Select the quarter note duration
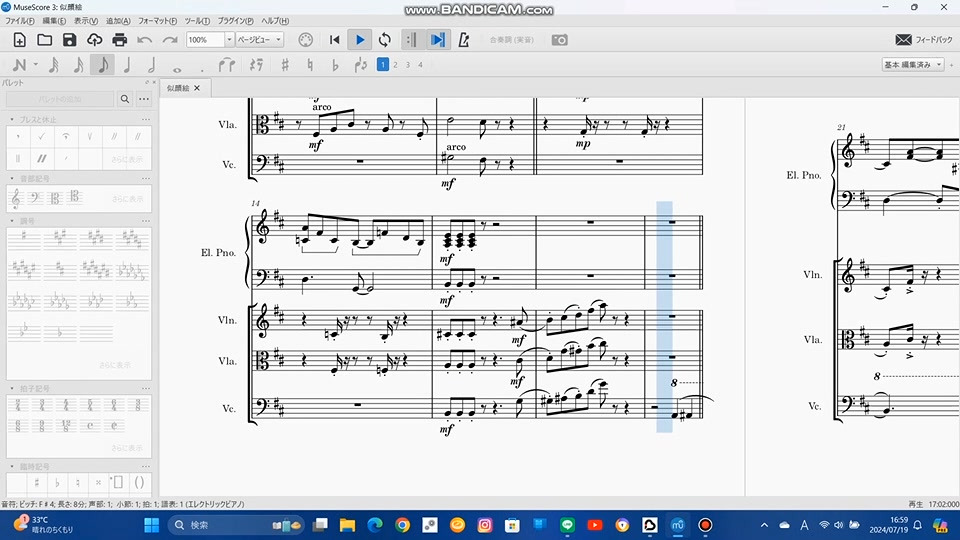 click(x=127, y=65)
